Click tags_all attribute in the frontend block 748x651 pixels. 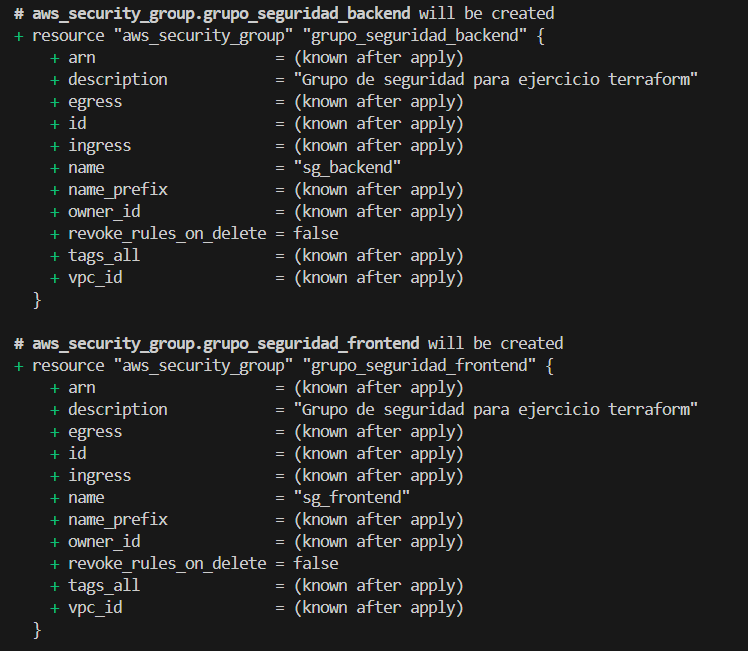coord(104,585)
